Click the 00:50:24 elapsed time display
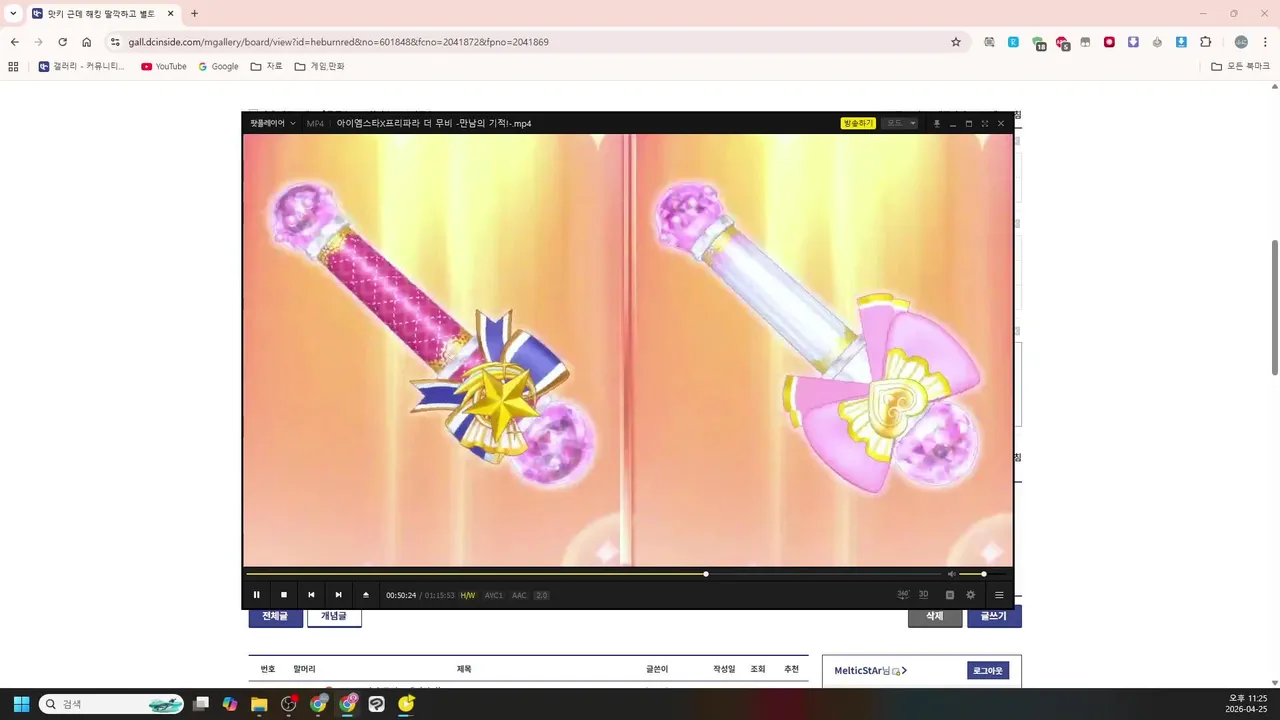 [401, 595]
